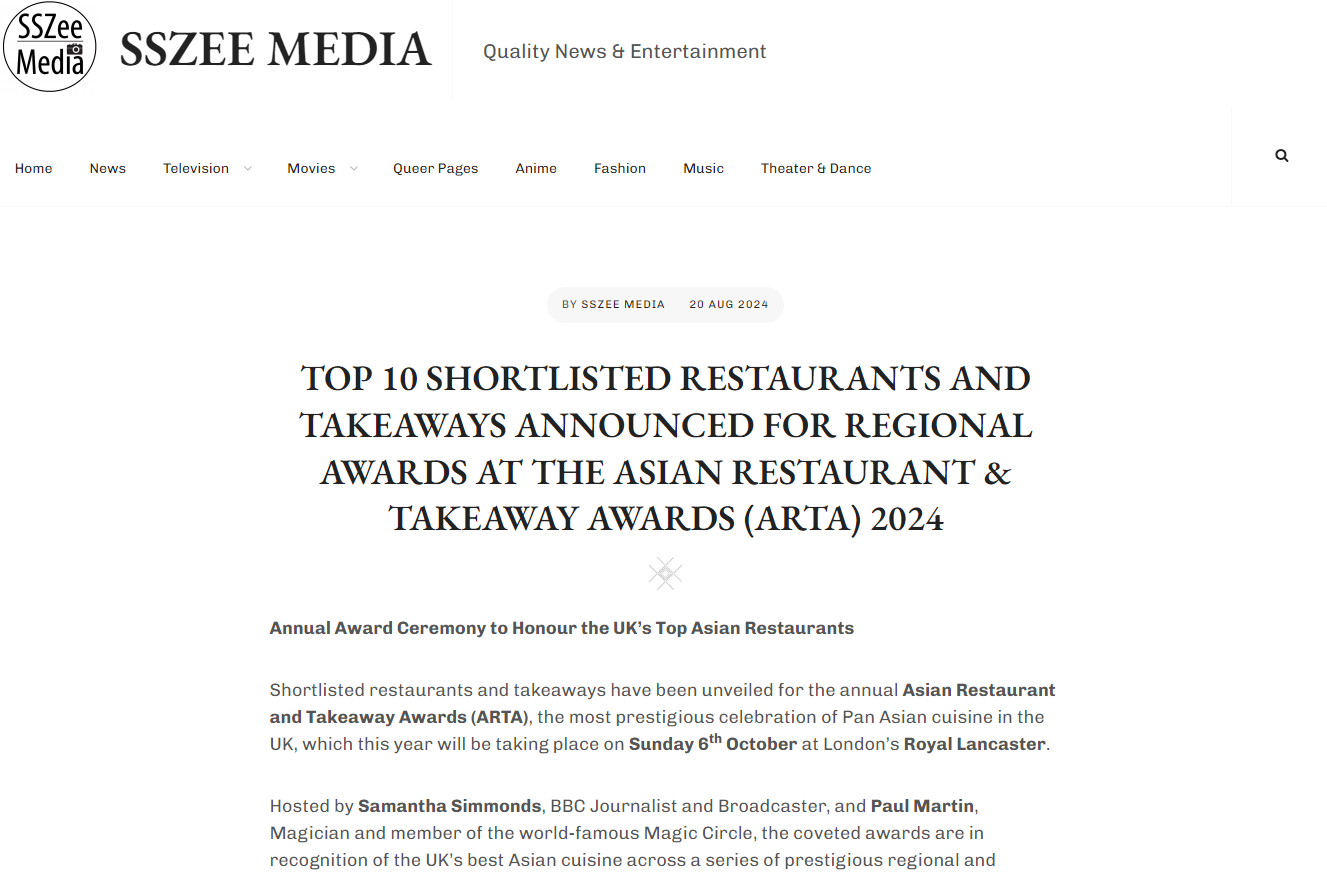
Task: Open the search magnifier icon
Action: [1282, 155]
